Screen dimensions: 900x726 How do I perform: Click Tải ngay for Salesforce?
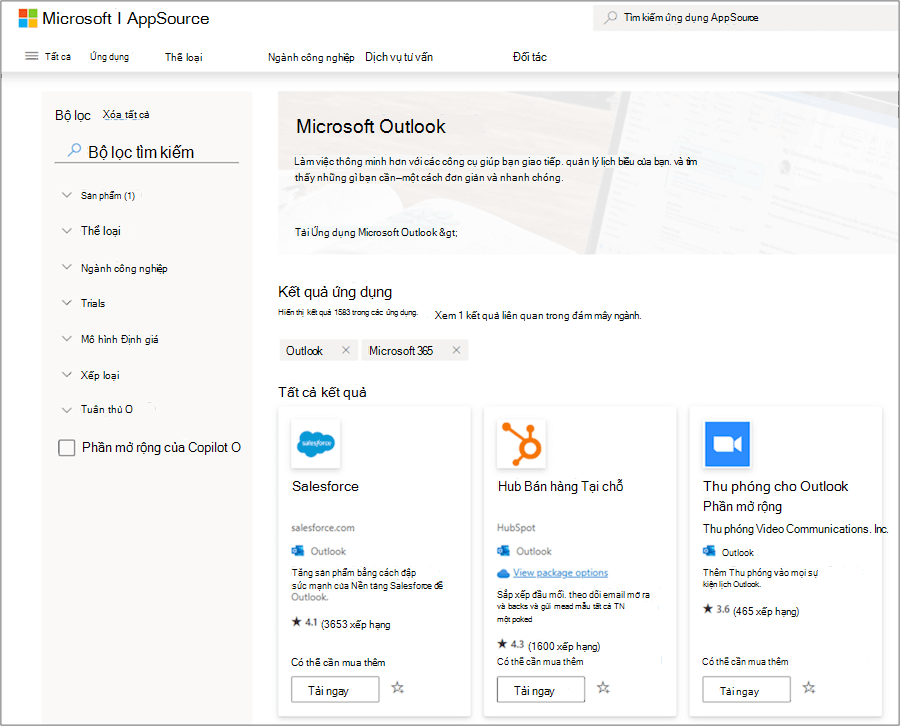335,689
